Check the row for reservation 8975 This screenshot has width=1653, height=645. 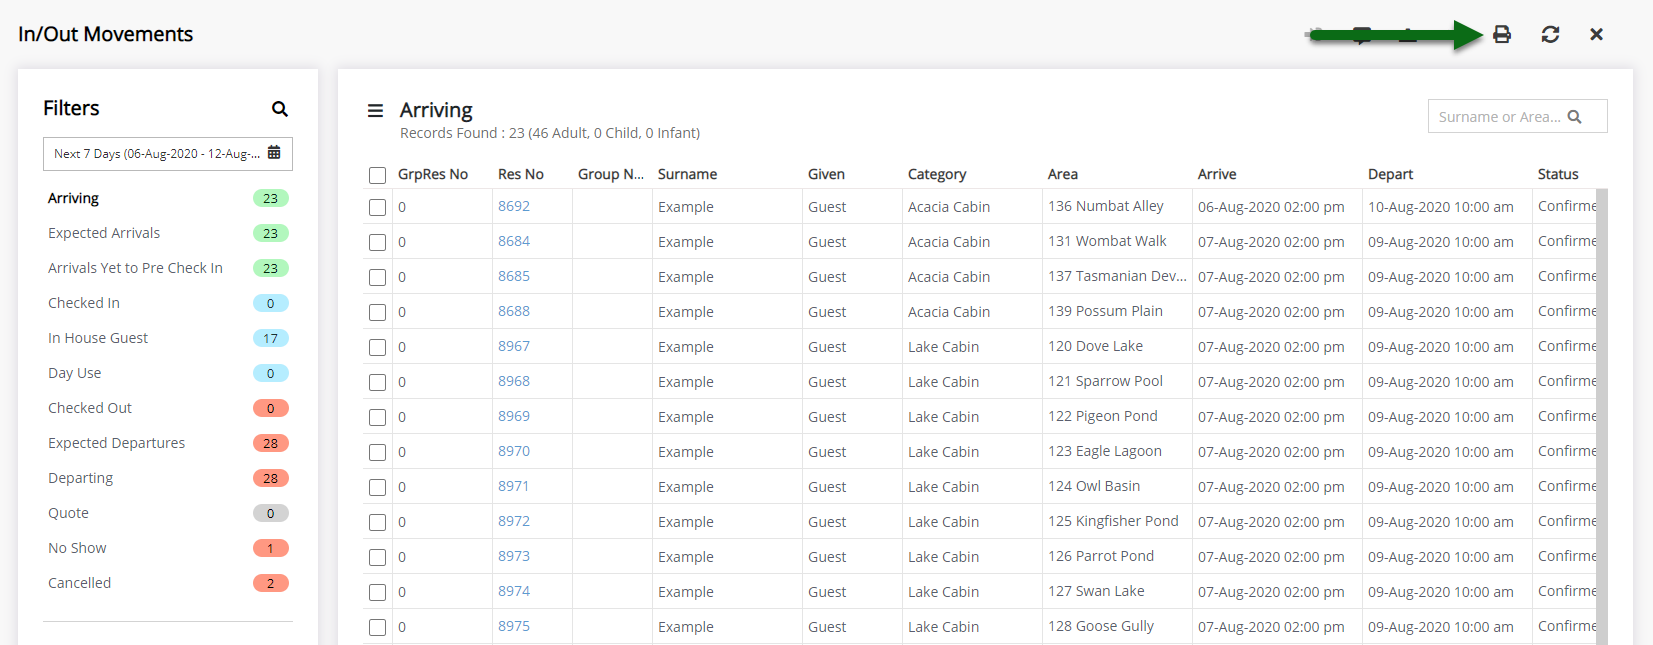coord(377,627)
